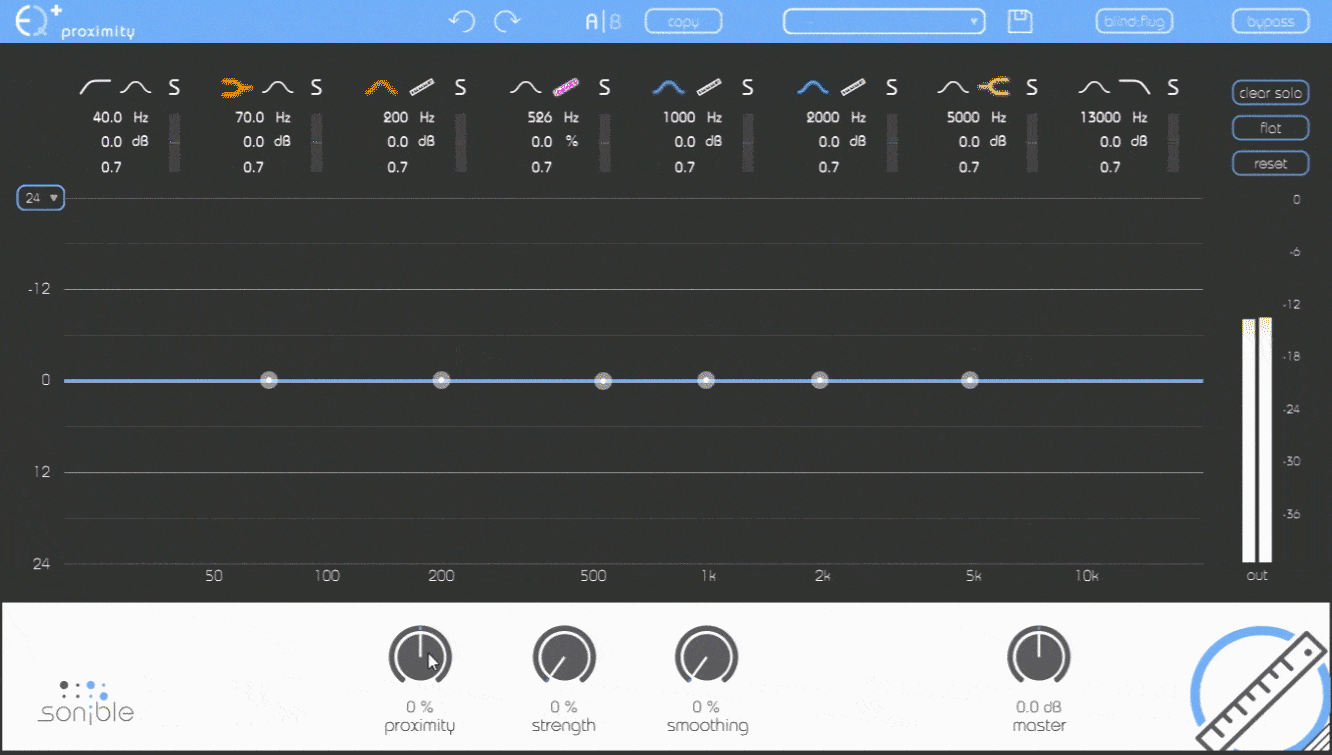The image size is (1332, 755).
Task: Select the high-pass filter shape on the 40 Hz band
Action: point(94,88)
